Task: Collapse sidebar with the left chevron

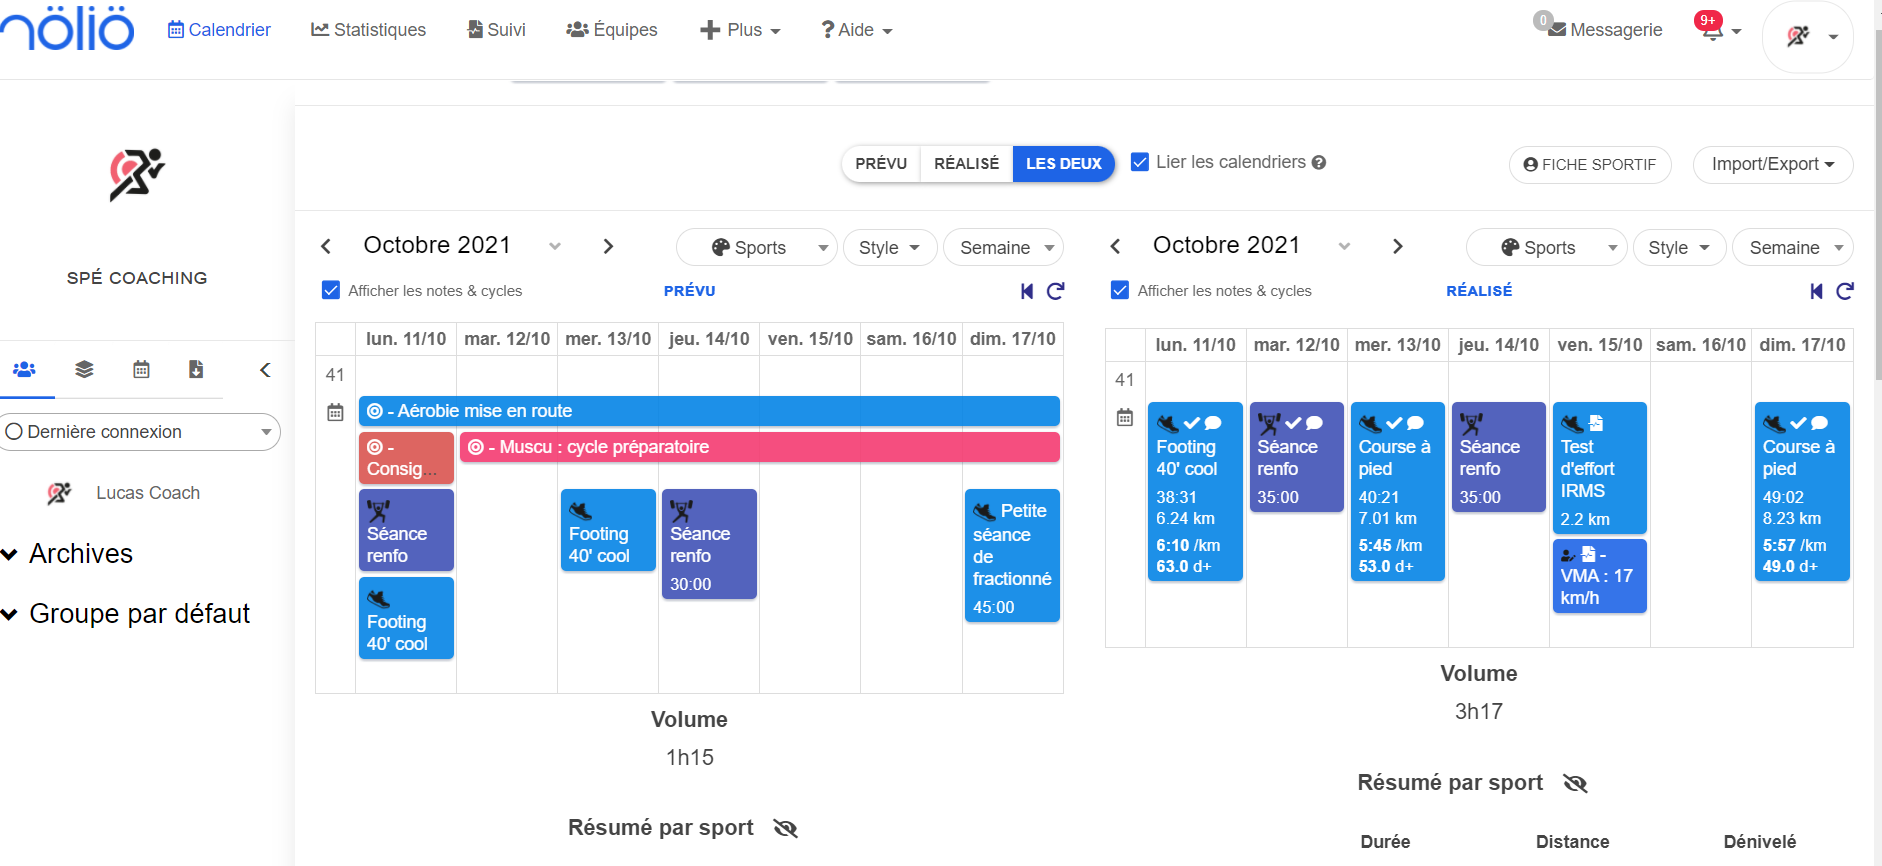Action: click(265, 370)
